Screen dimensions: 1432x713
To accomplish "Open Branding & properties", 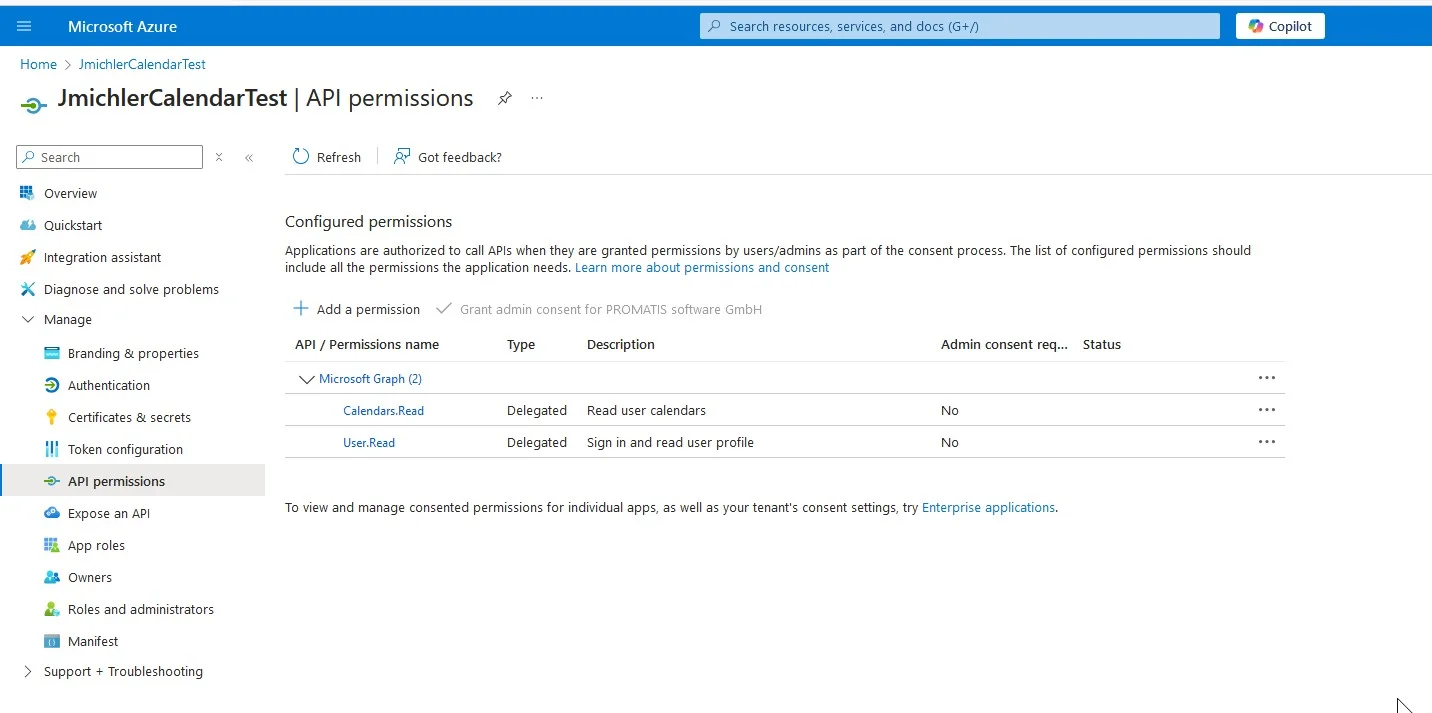I will [133, 353].
